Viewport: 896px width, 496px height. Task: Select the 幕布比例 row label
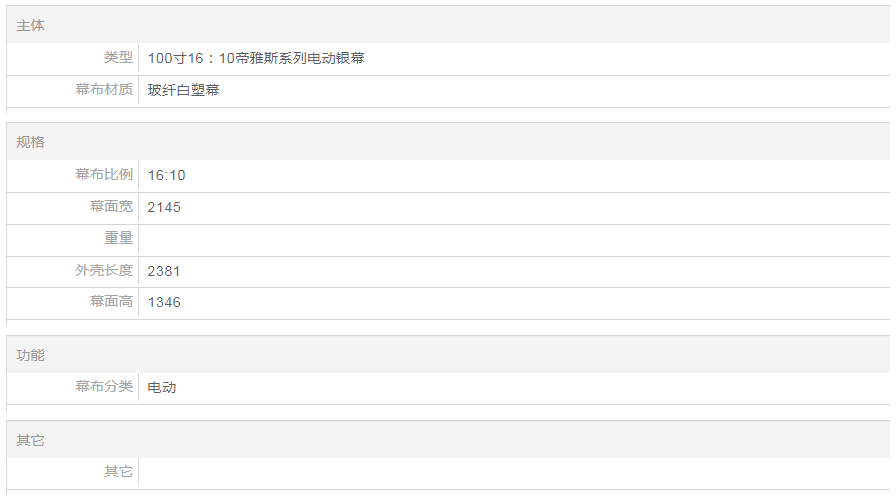(104, 175)
